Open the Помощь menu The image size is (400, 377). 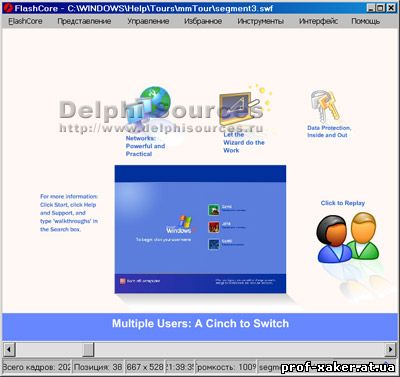tap(366, 21)
